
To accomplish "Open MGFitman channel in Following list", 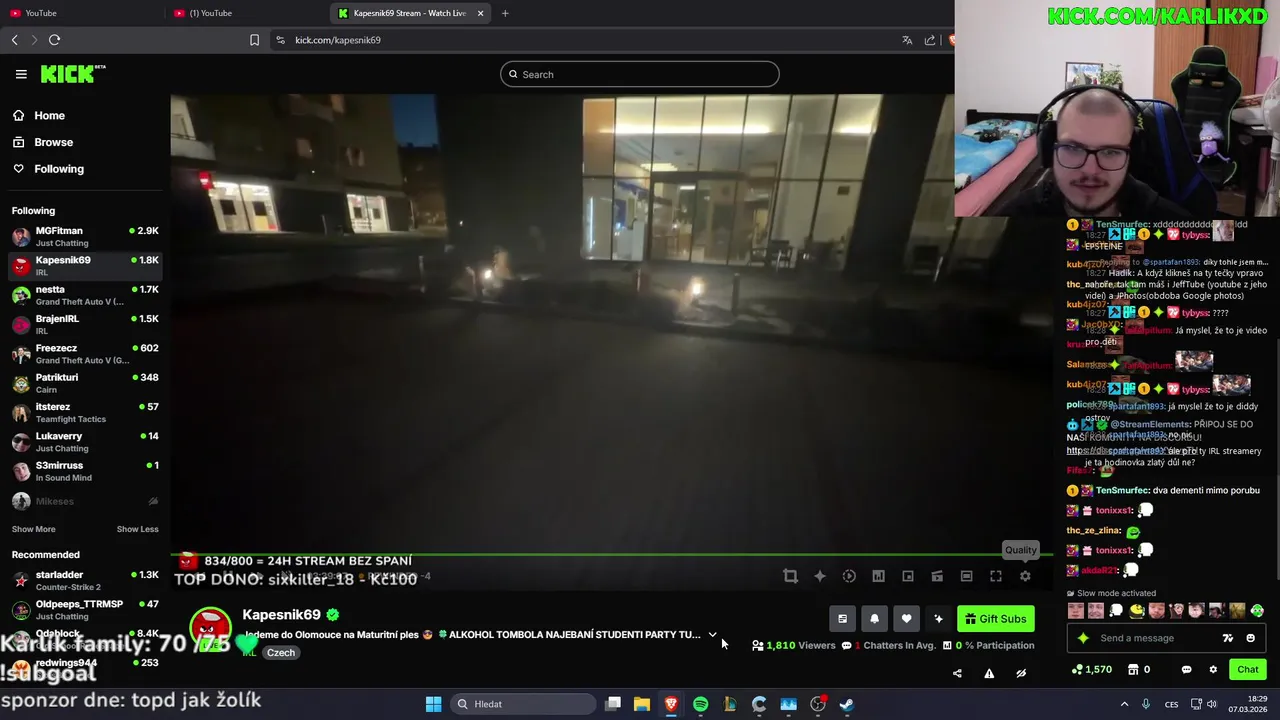I will coord(85,237).
